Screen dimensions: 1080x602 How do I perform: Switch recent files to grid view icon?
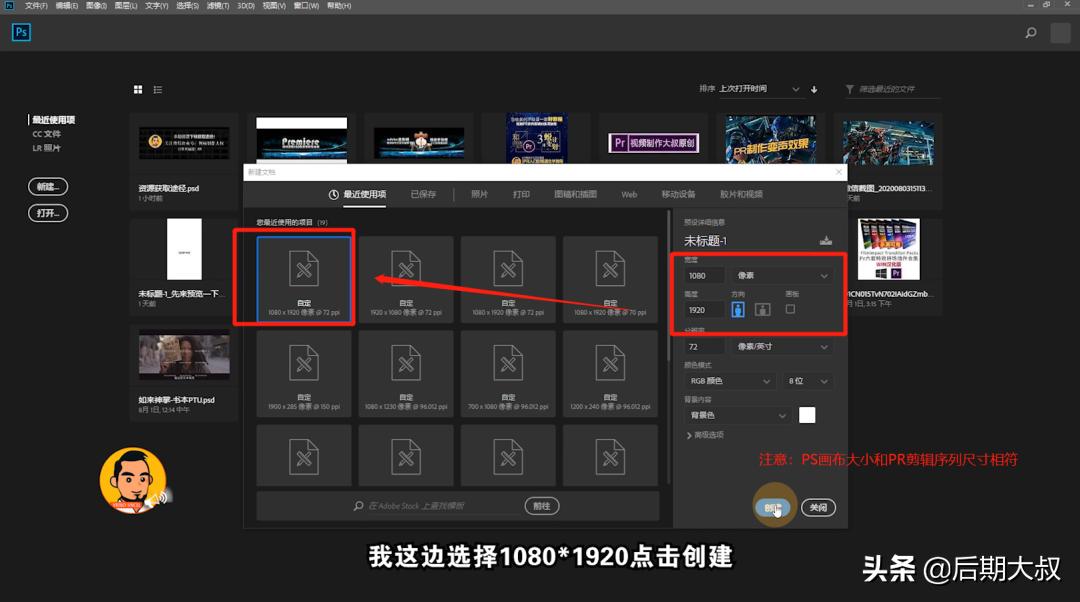click(x=138, y=89)
